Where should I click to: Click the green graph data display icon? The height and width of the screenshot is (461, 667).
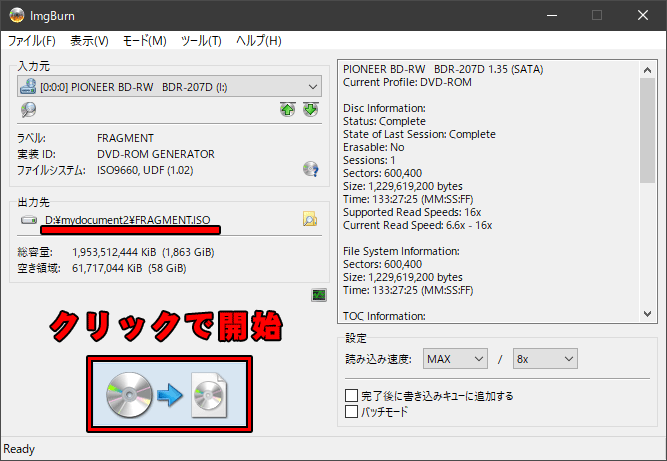(319, 295)
